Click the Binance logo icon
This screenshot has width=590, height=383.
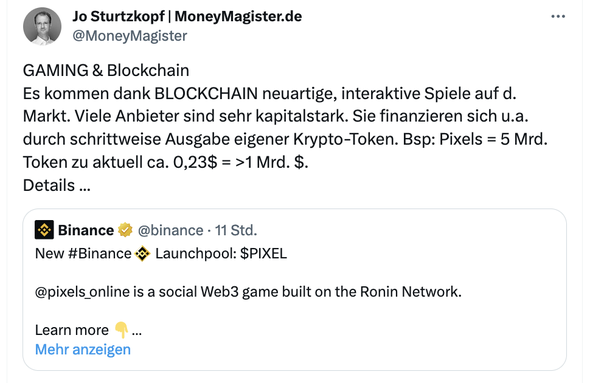point(44,230)
